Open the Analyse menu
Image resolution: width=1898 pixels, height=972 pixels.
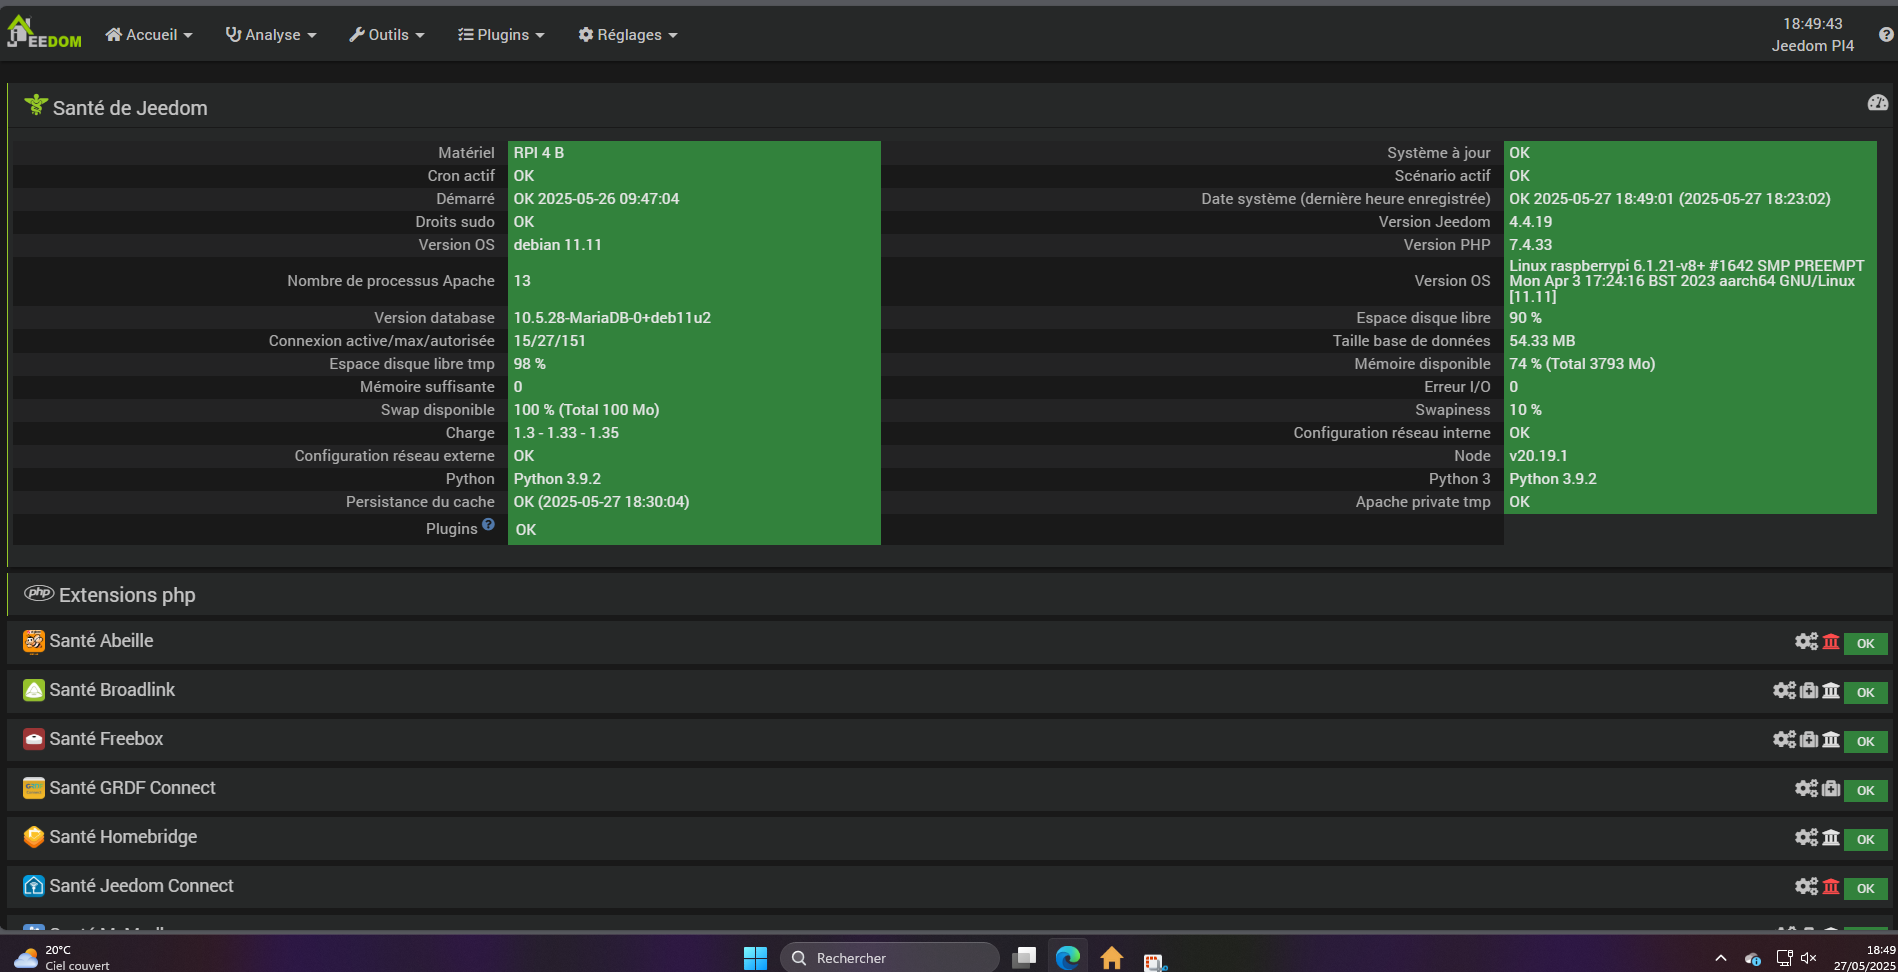click(x=271, y=35)
